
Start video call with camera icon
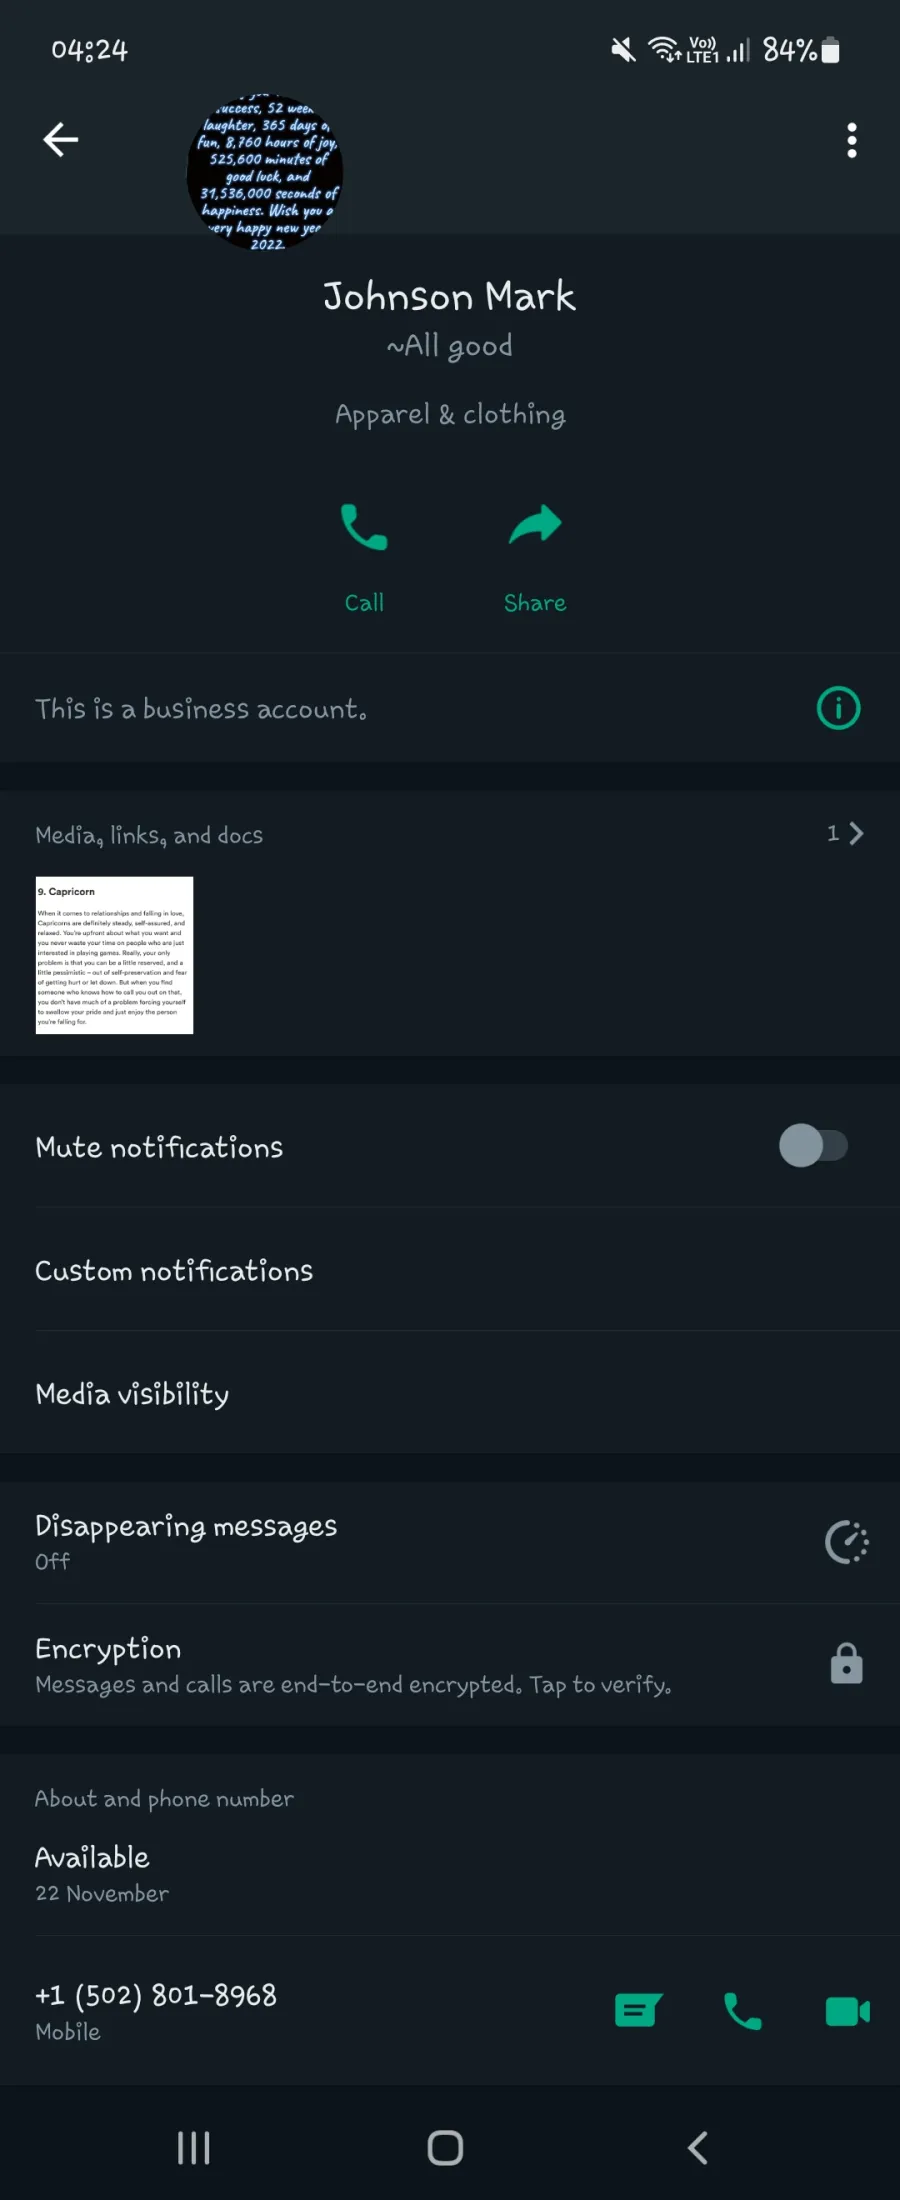tap(847, 2011)
